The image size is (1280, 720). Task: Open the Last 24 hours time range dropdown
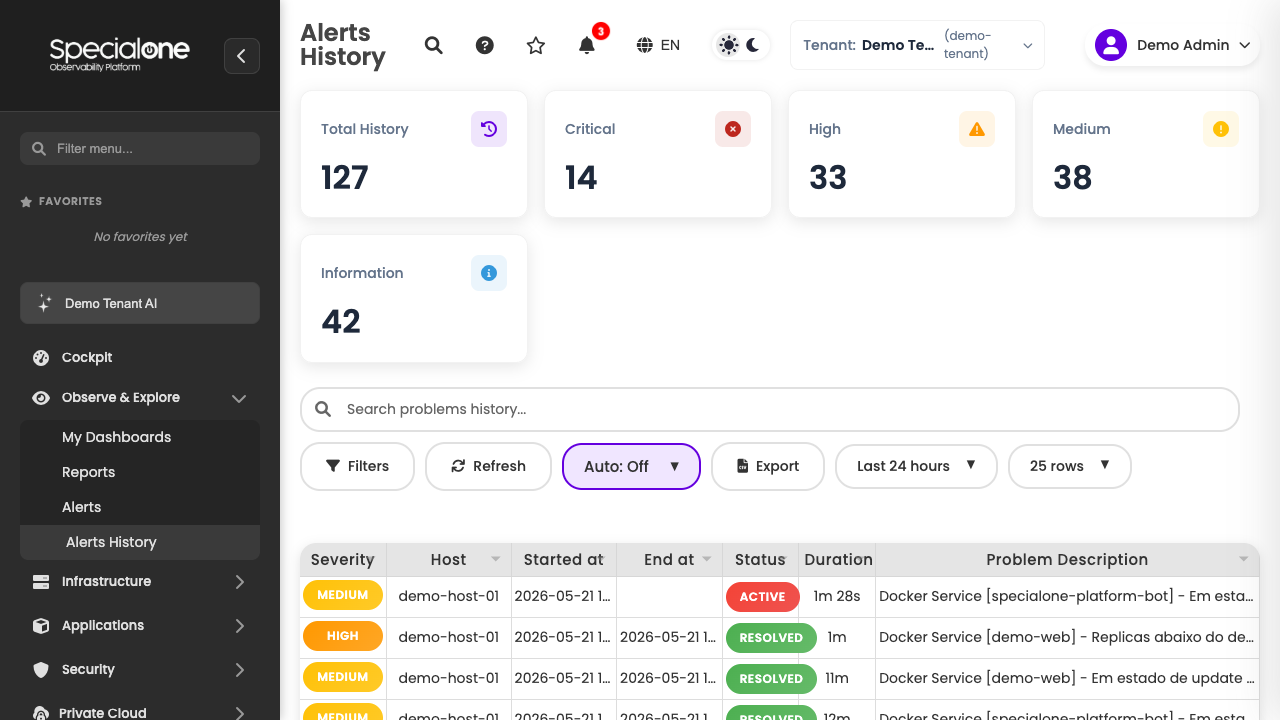(x=917, y=466)
